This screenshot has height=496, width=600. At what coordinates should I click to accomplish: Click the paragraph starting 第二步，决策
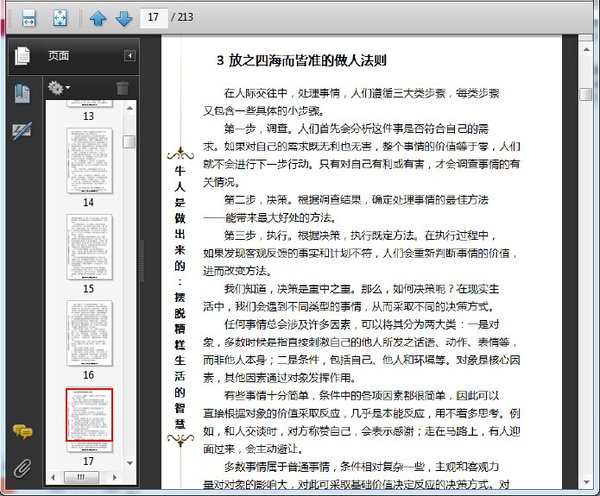tap(346, 209)
